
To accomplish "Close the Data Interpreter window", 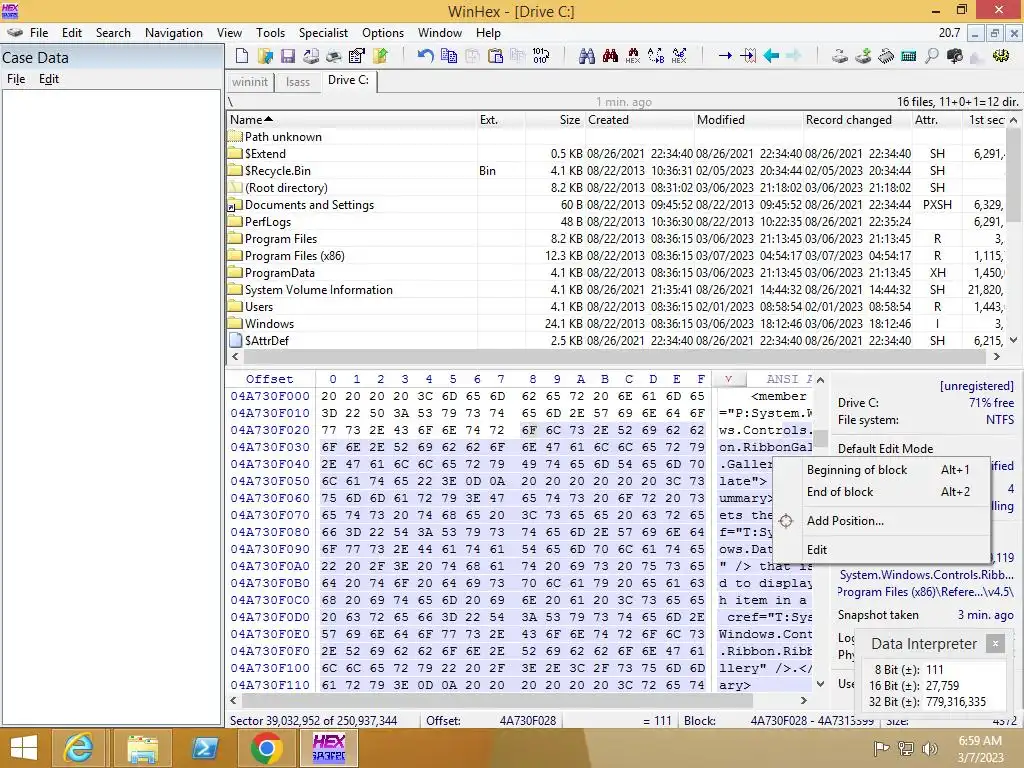I will coord(995,643).
